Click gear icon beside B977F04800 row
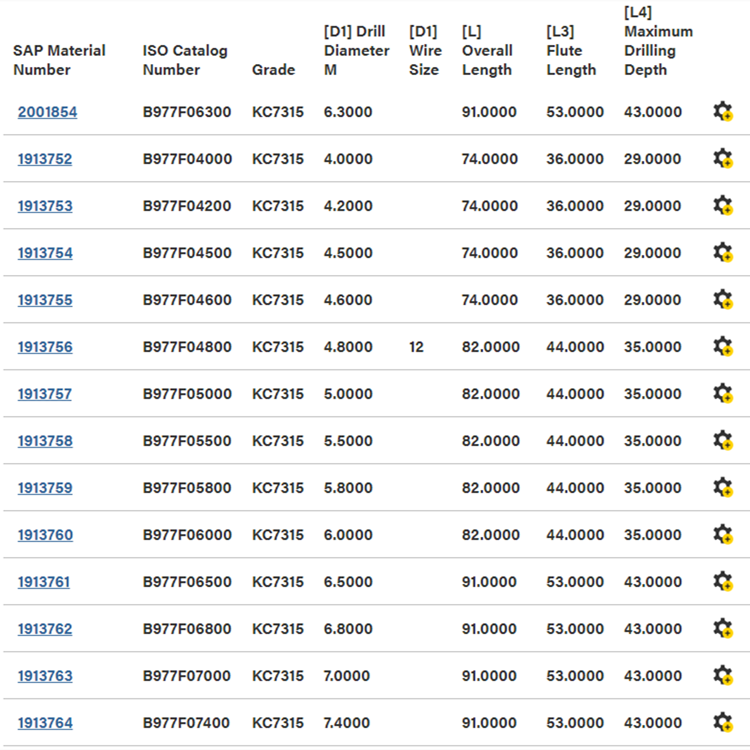This screenshot has width=750, height=750. [723, 347]
